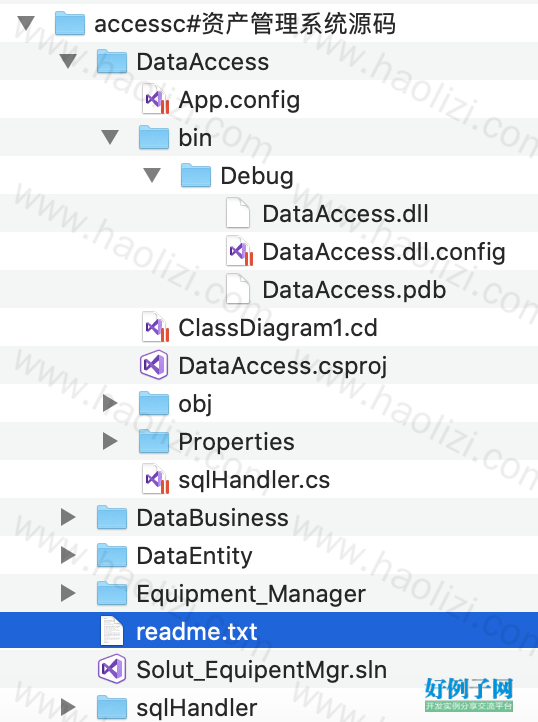Expand the obj folder
This screenshot has height=722, width=538.
110,403
